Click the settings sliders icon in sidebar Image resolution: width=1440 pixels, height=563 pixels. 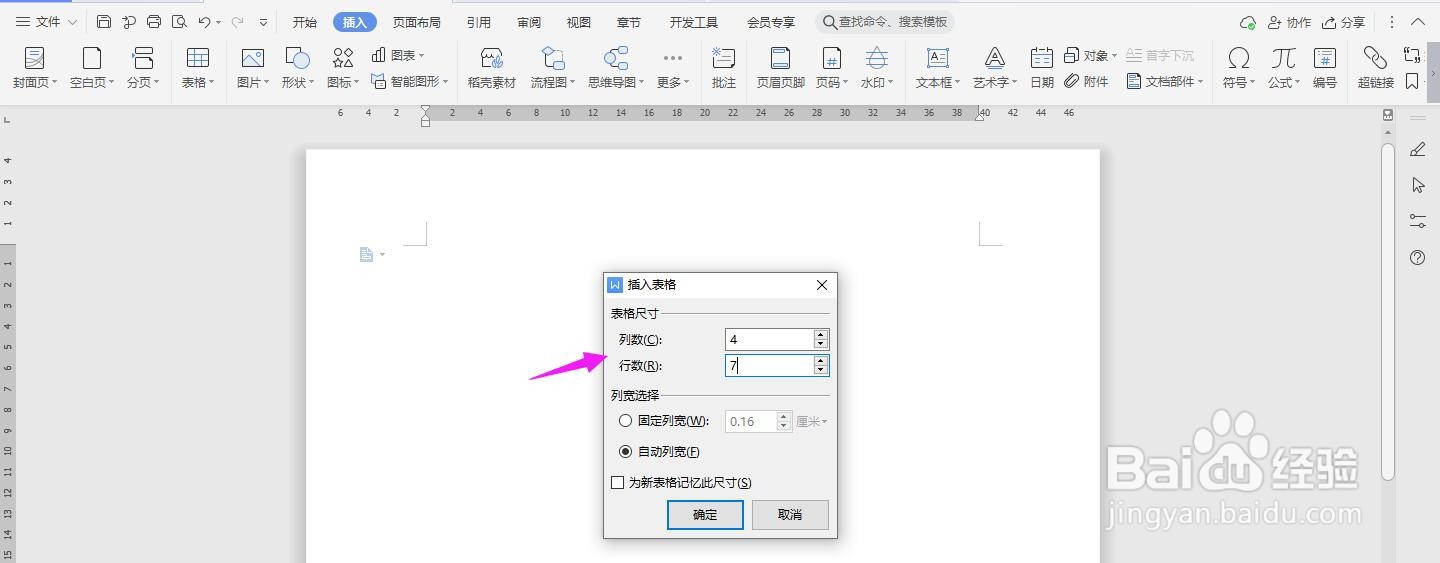[x=1417, y=220]
